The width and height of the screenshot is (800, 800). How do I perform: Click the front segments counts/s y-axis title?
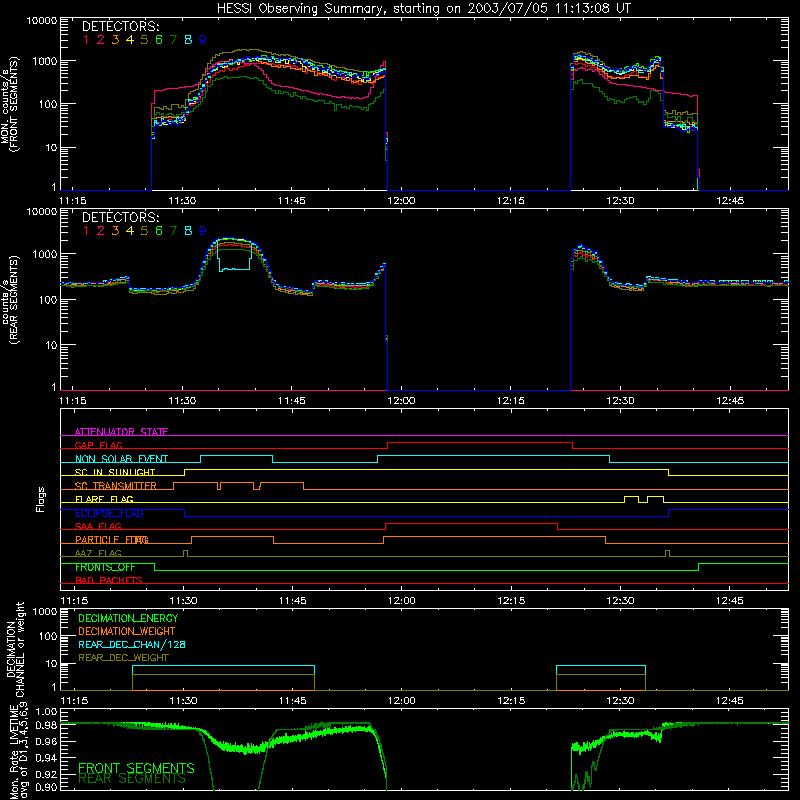(x=9, y=104)
